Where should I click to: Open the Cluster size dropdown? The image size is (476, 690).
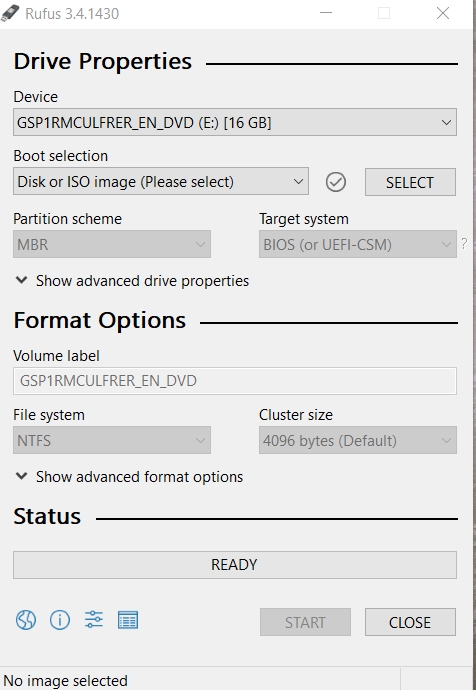coord(358,440)
